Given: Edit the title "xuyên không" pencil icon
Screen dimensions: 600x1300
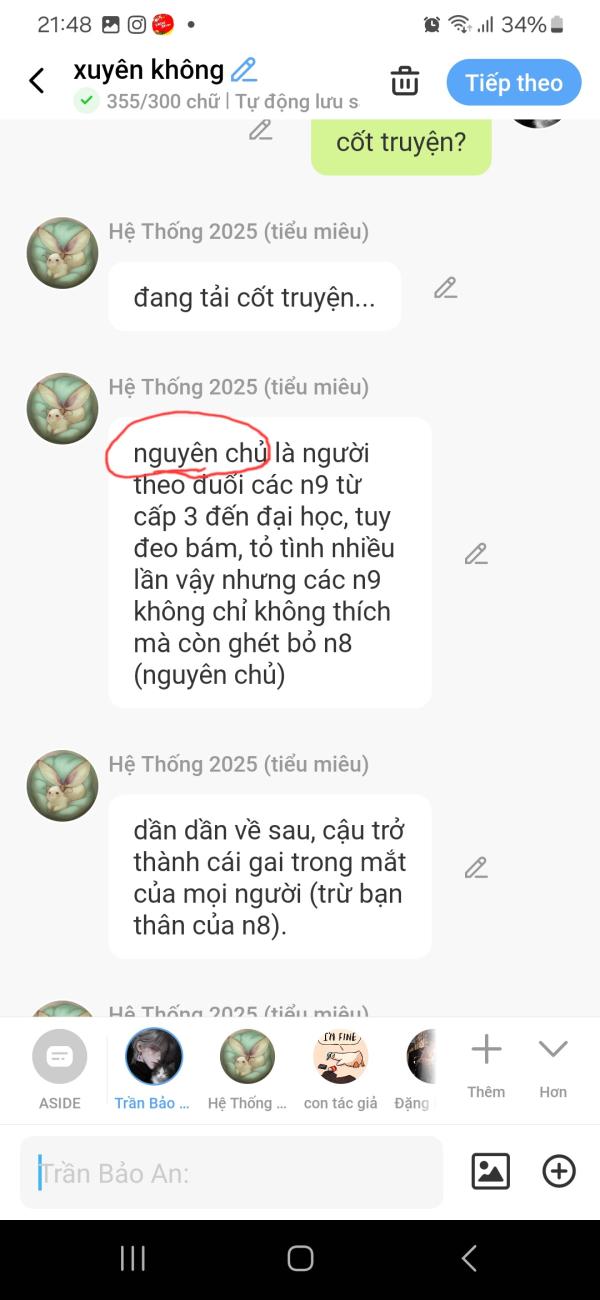Looking at the screenshot, I should pyautogui.click(x=244, y=70).
